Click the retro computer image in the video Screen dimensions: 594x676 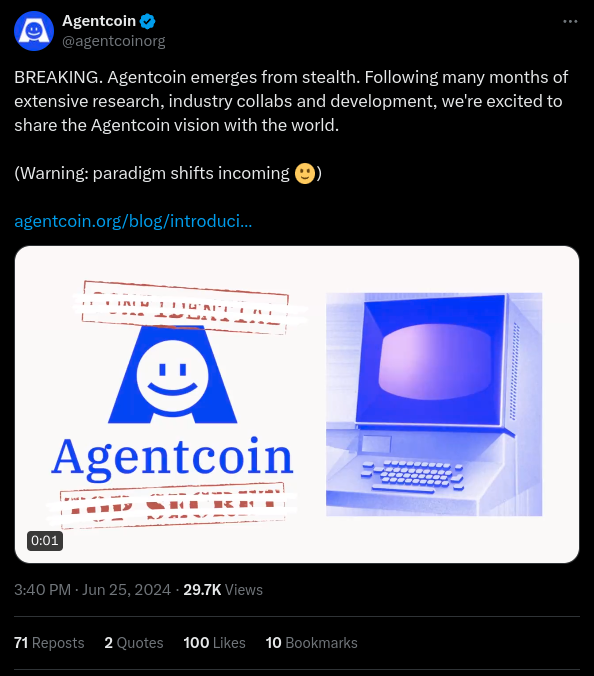coord(434,404)
